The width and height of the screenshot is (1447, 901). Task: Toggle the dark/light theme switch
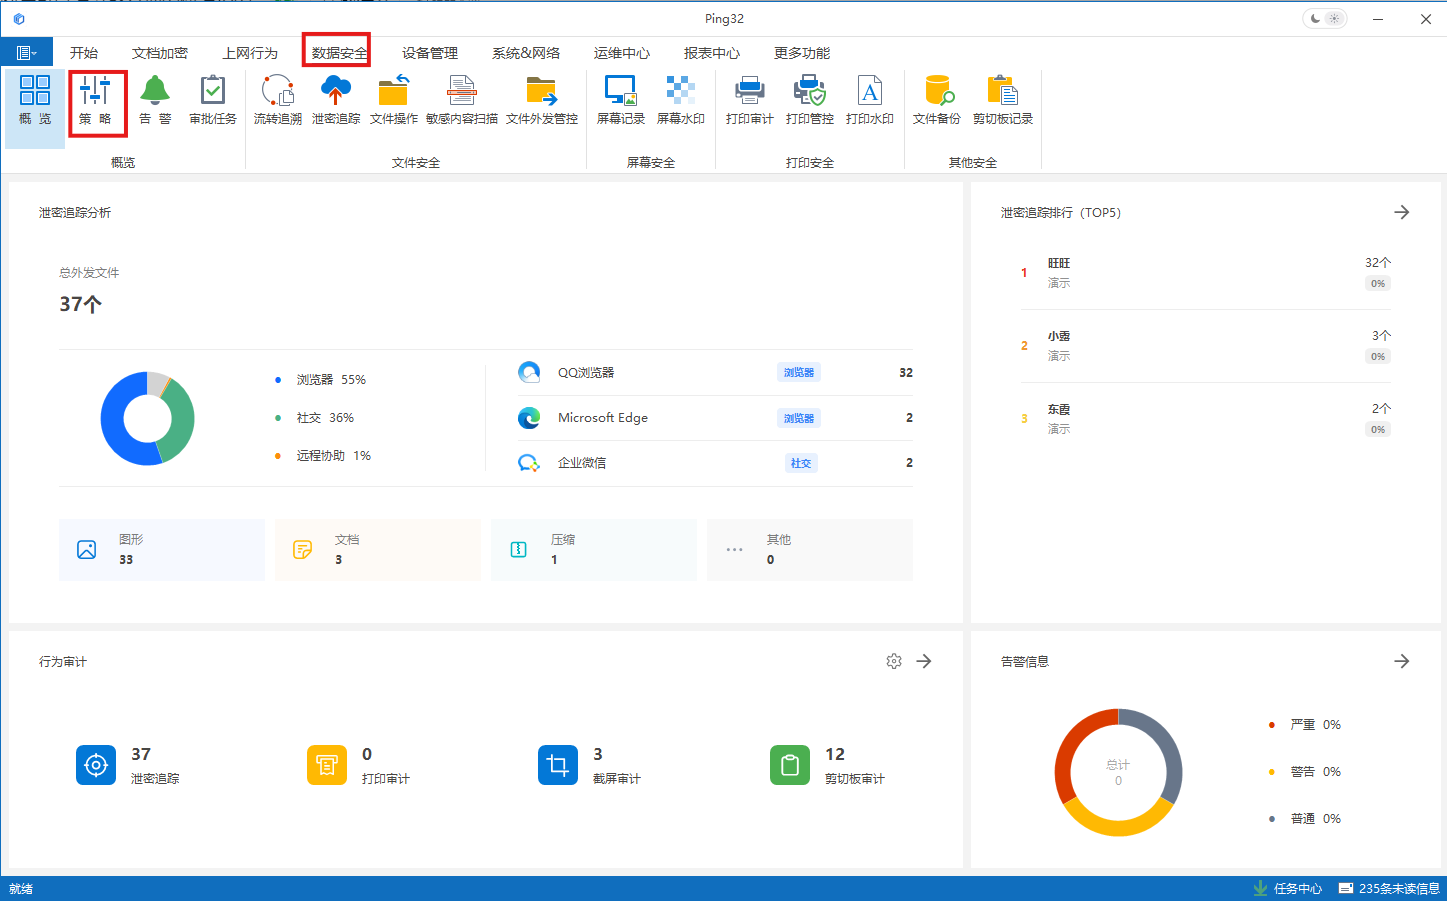(x=1324, y=17)
